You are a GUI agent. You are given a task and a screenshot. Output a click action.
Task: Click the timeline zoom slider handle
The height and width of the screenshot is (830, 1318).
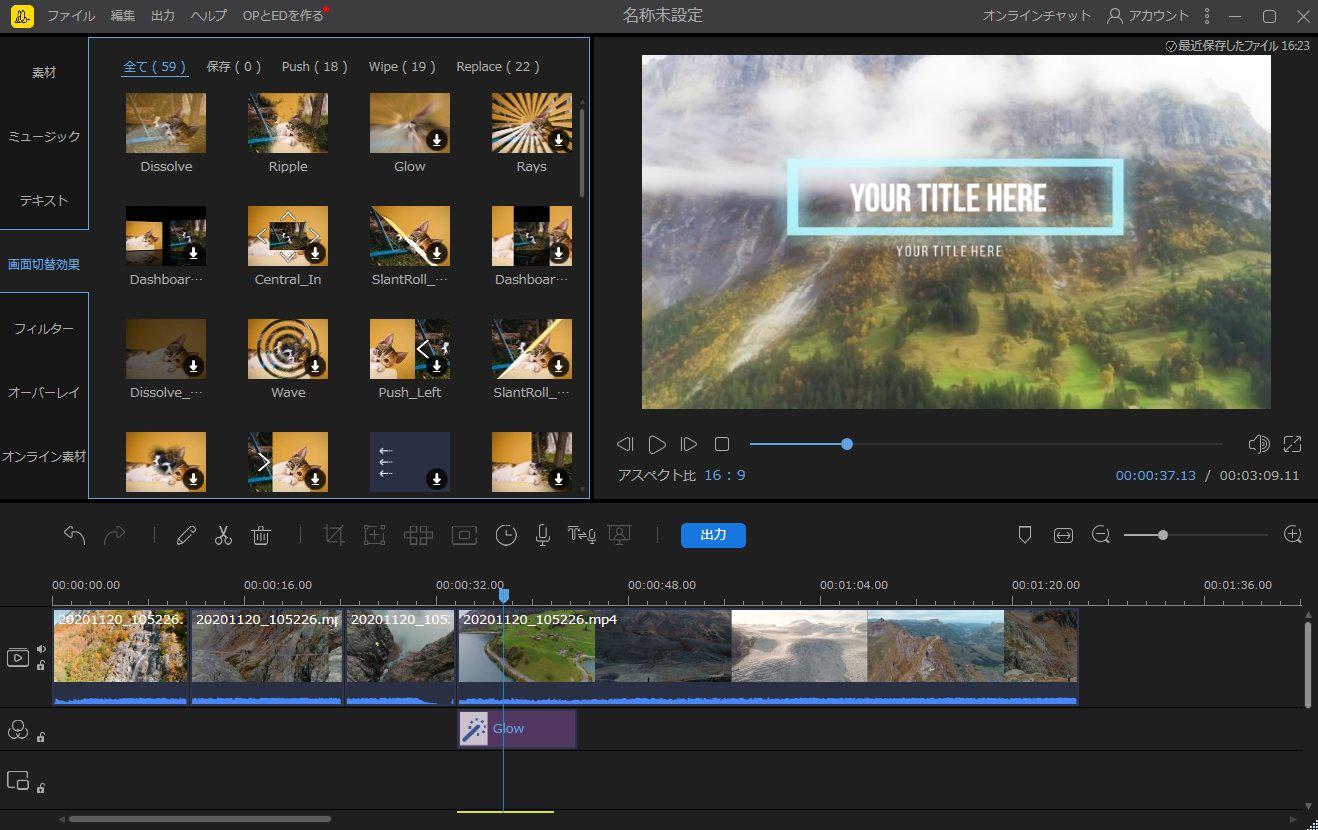click(x=1163, y=535)
